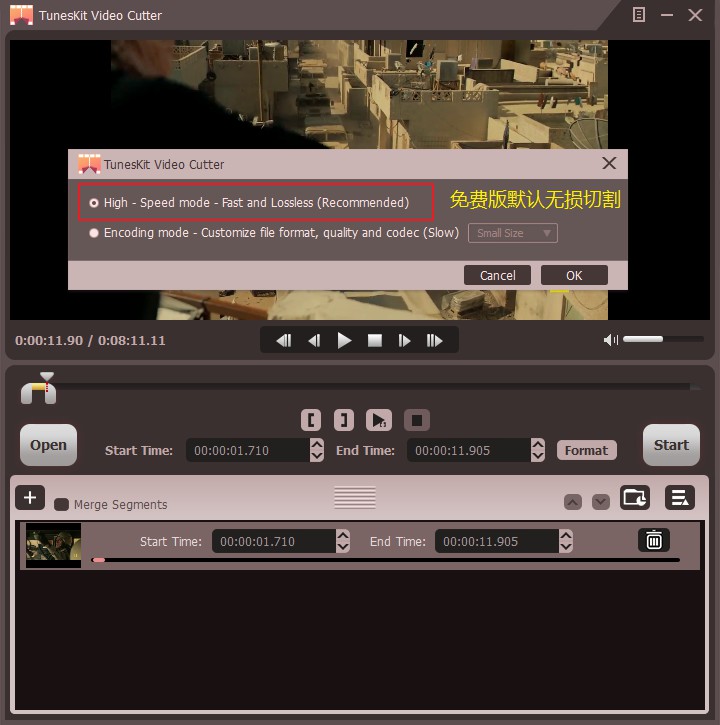The image size is (720, 725).
Task: Increase main End Time value
Action: [x=538, y=444]
